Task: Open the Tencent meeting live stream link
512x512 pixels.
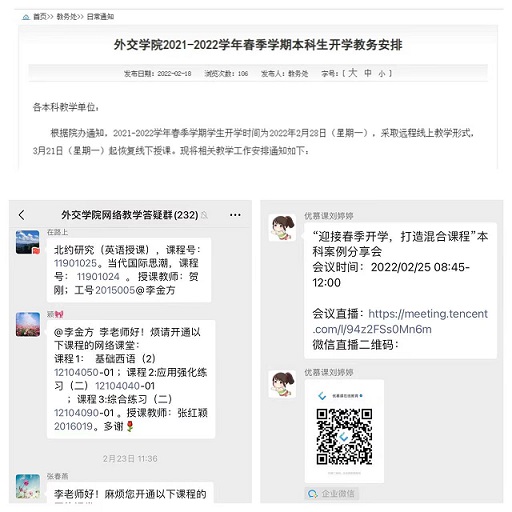Action: [400, 321]
